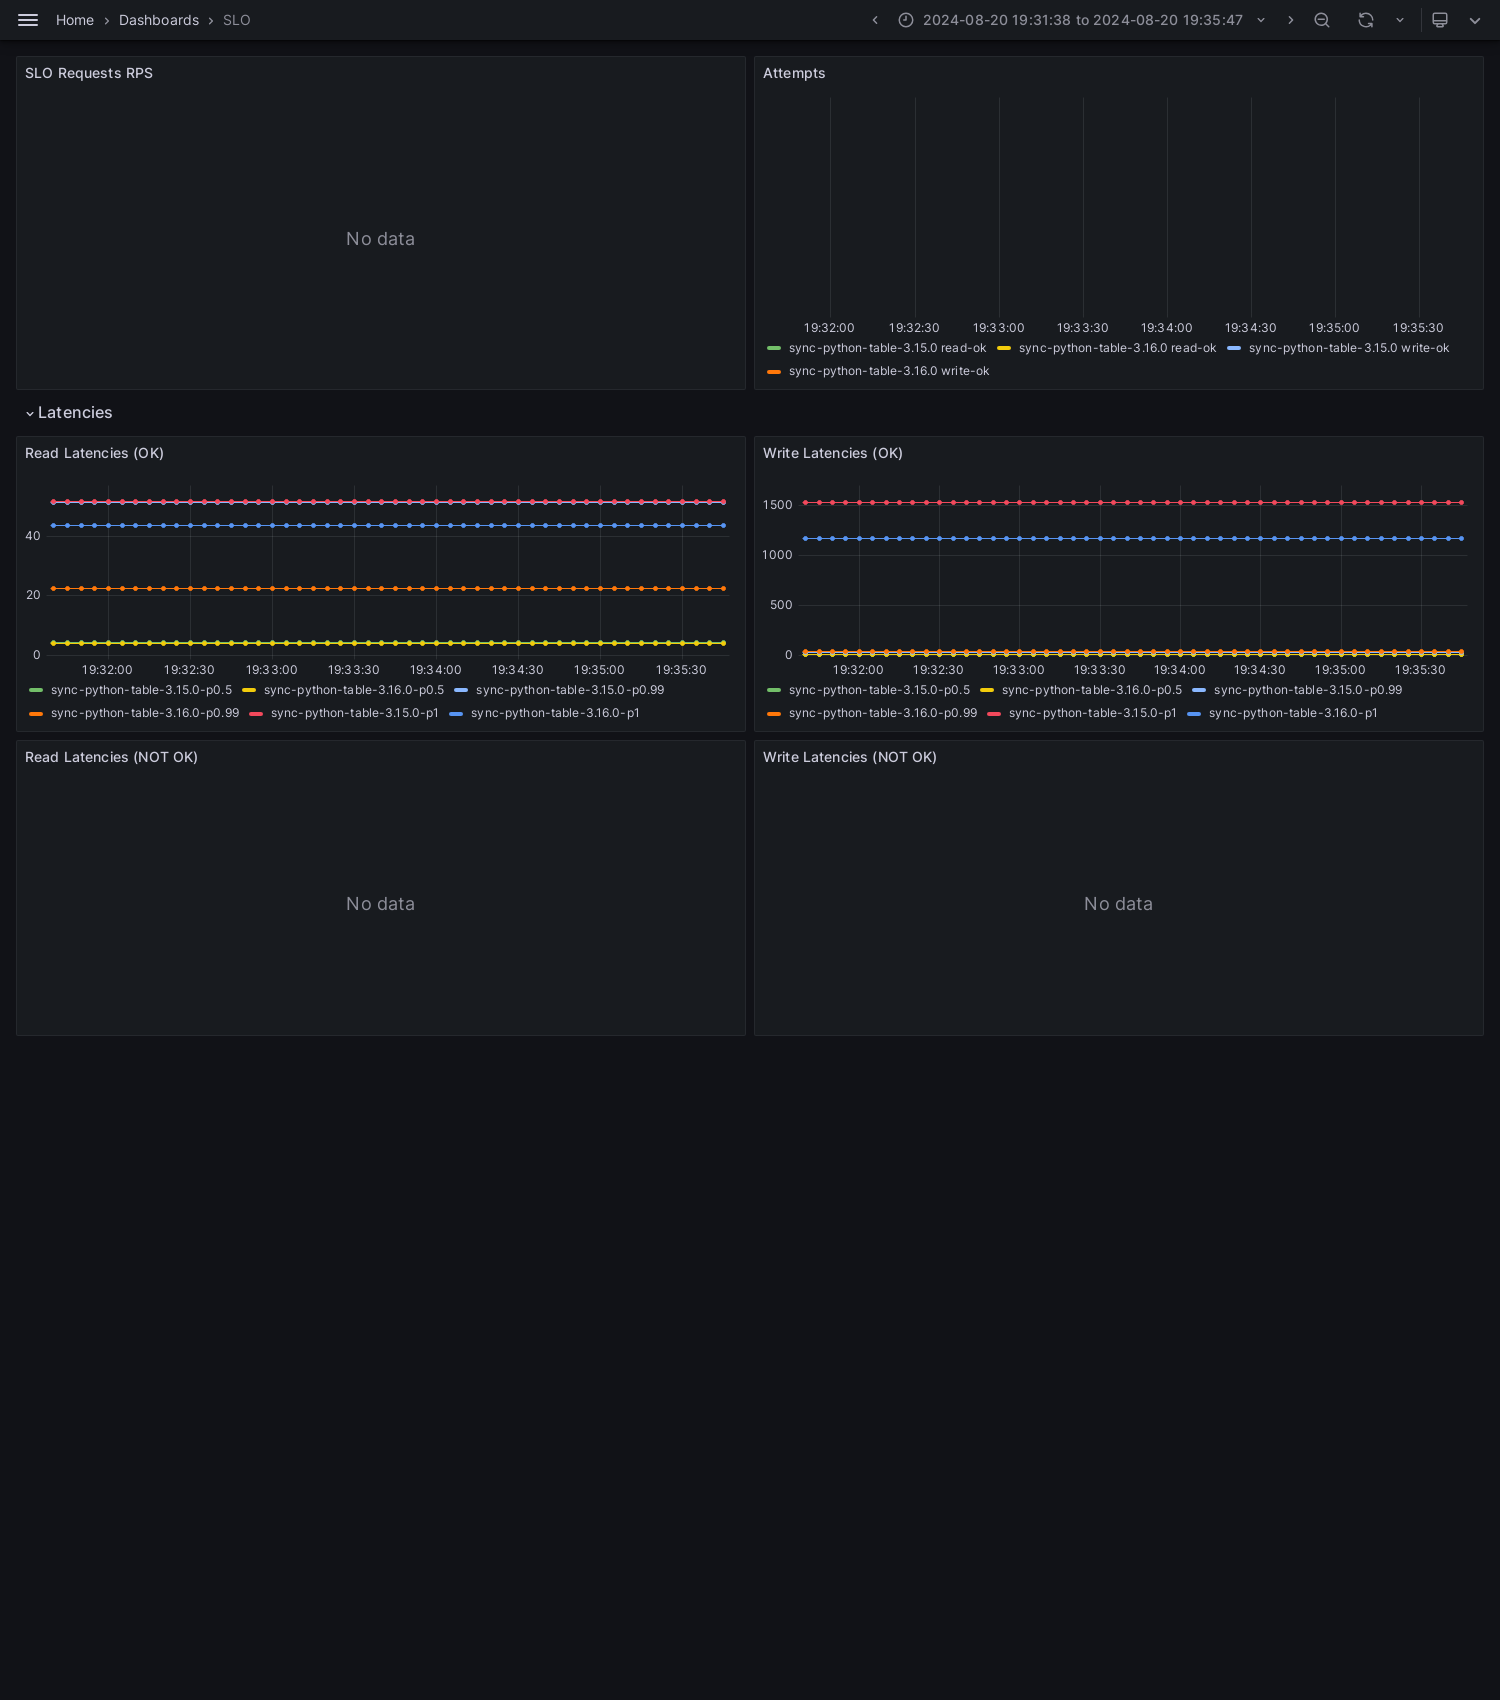Toggle sync-python-table-3.16.0 read-ok legend series
The height and width of the screenshot is (1700, 1500).
(1117, 348)
